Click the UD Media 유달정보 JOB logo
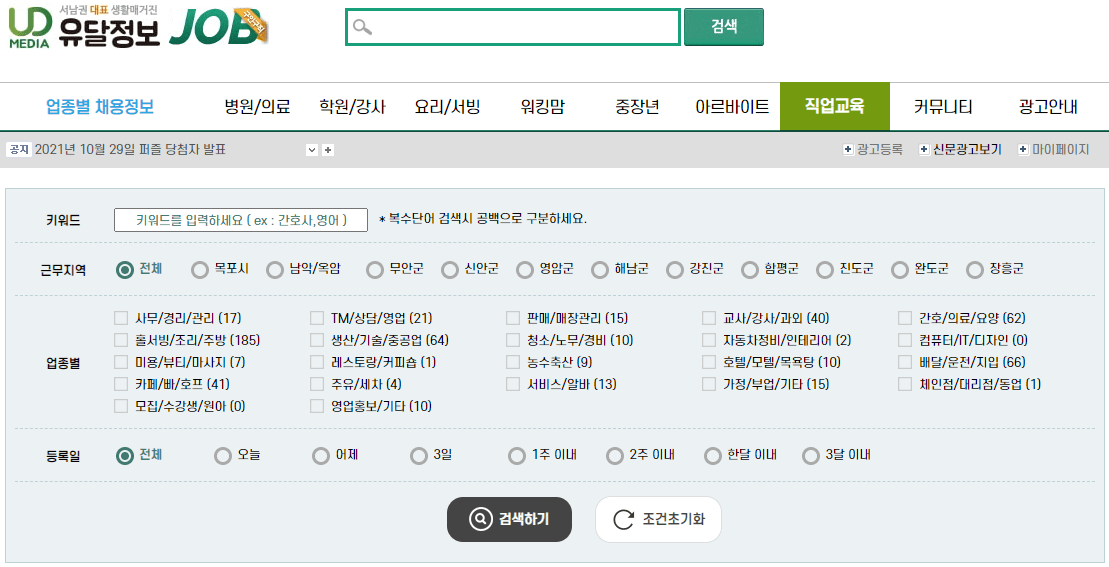Image resolution: width=1109 pixels, height=567 pixels. (x=139, y=26)
